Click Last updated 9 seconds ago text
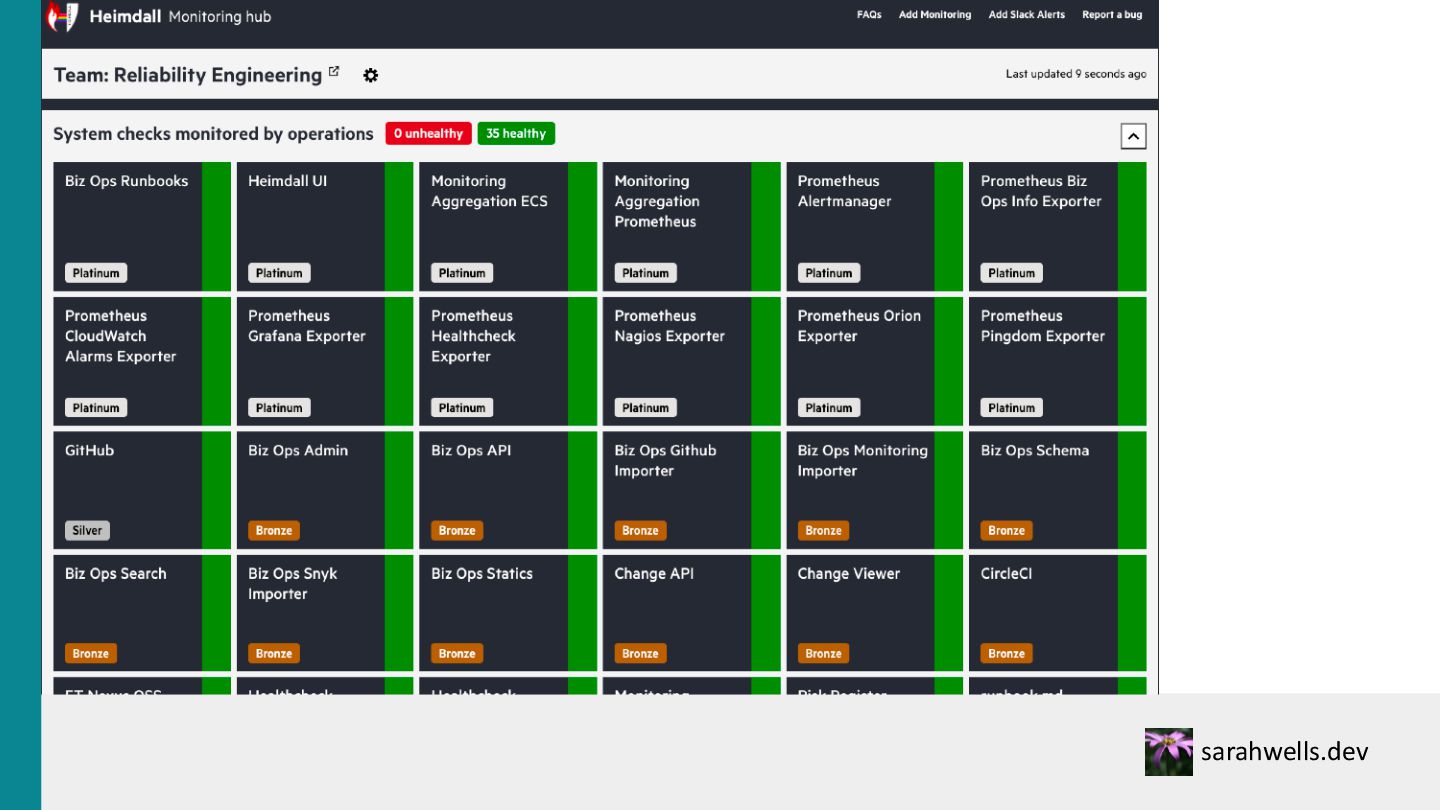This screenshot has height=810, width=1440. pyautogui.click(x=1076, y=74)
